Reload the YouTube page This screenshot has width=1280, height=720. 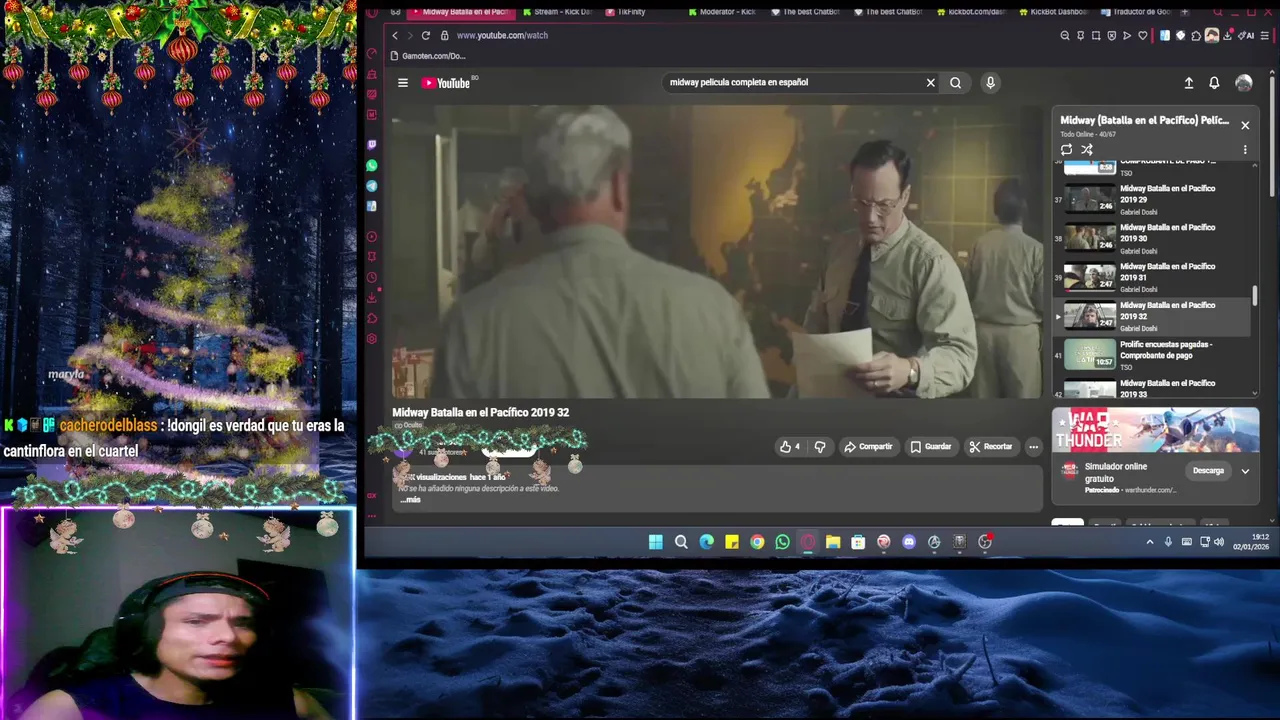(x=426, y=35)
